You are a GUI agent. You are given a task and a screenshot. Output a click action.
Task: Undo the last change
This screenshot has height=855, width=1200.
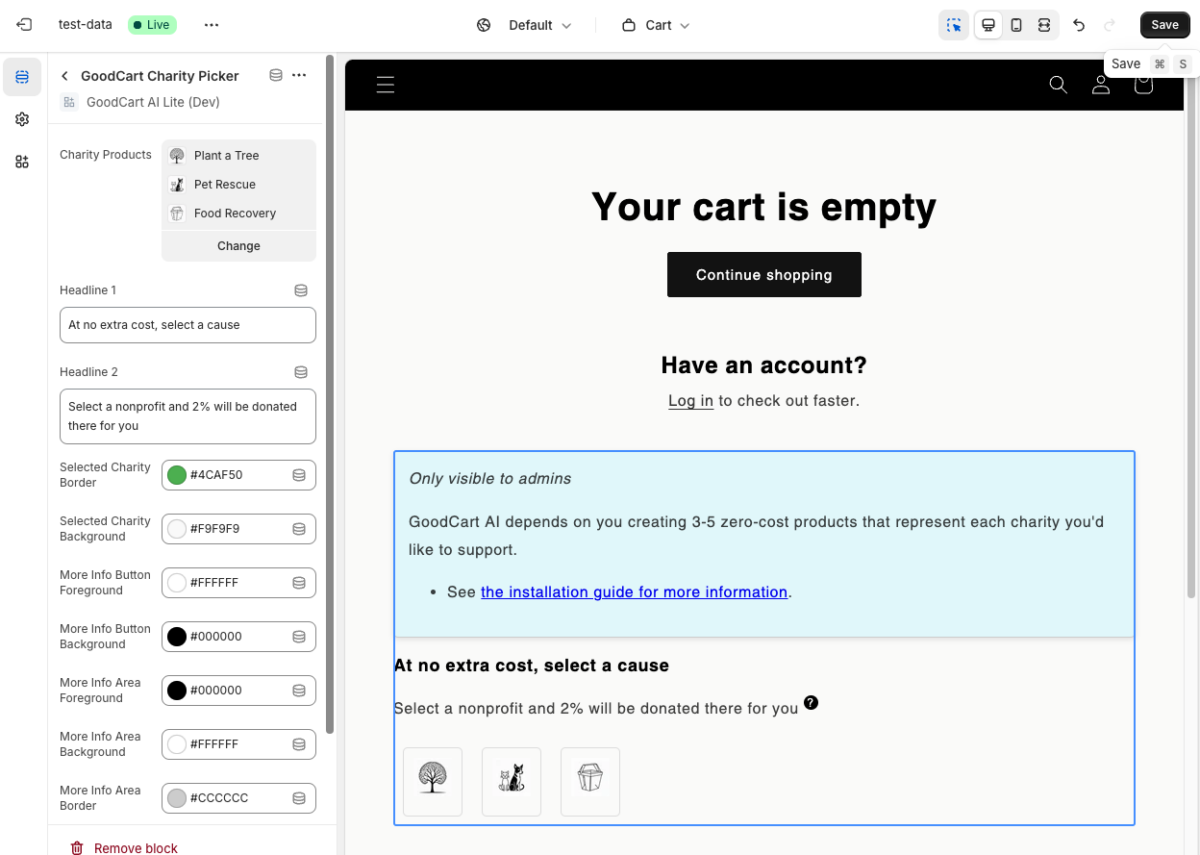click(x=1079, y=24)
